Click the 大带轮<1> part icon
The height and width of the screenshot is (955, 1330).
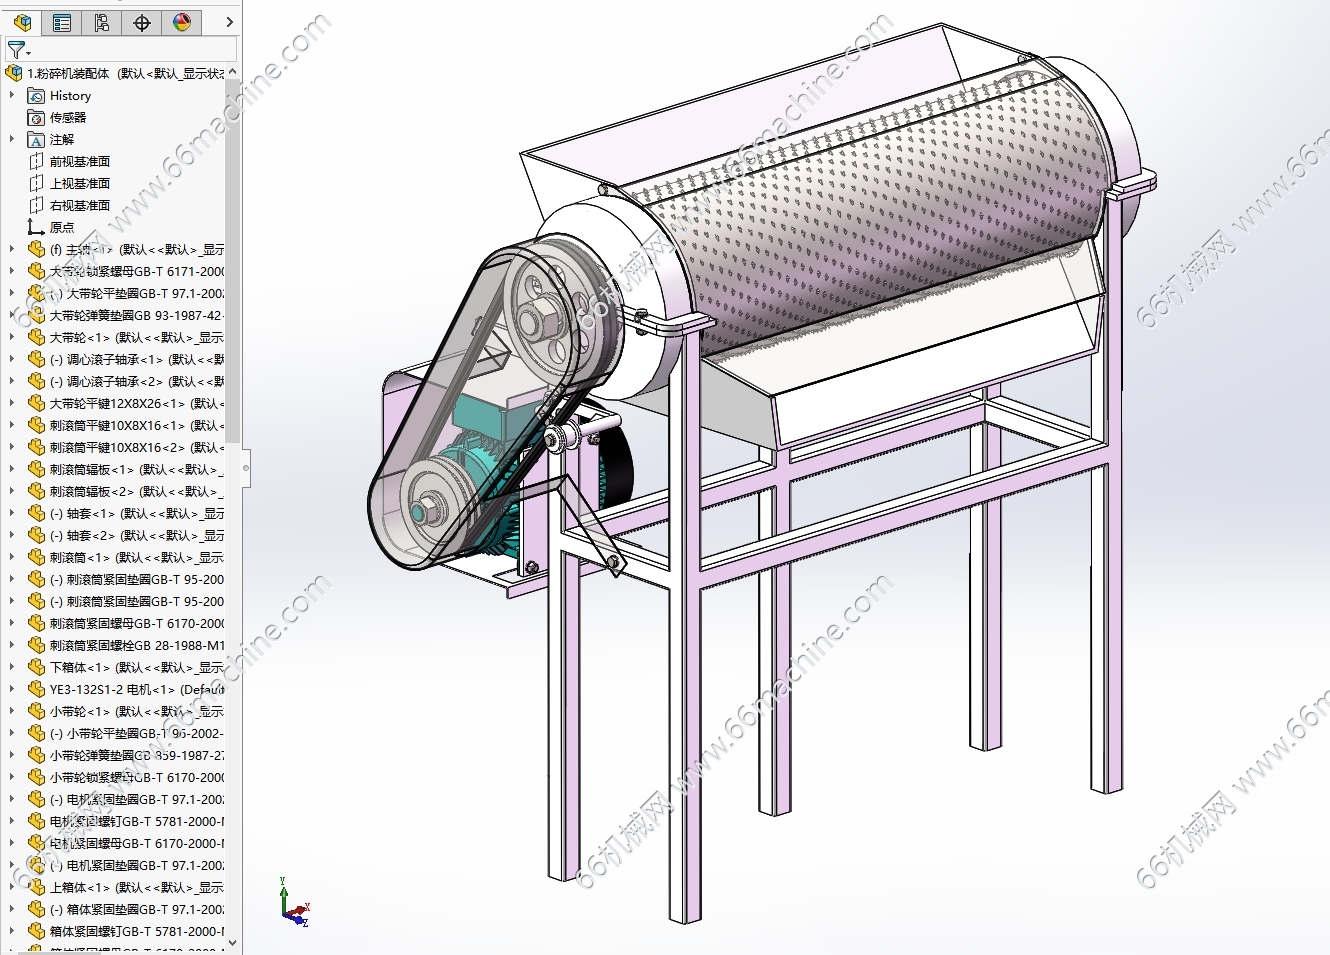point(36,338)
